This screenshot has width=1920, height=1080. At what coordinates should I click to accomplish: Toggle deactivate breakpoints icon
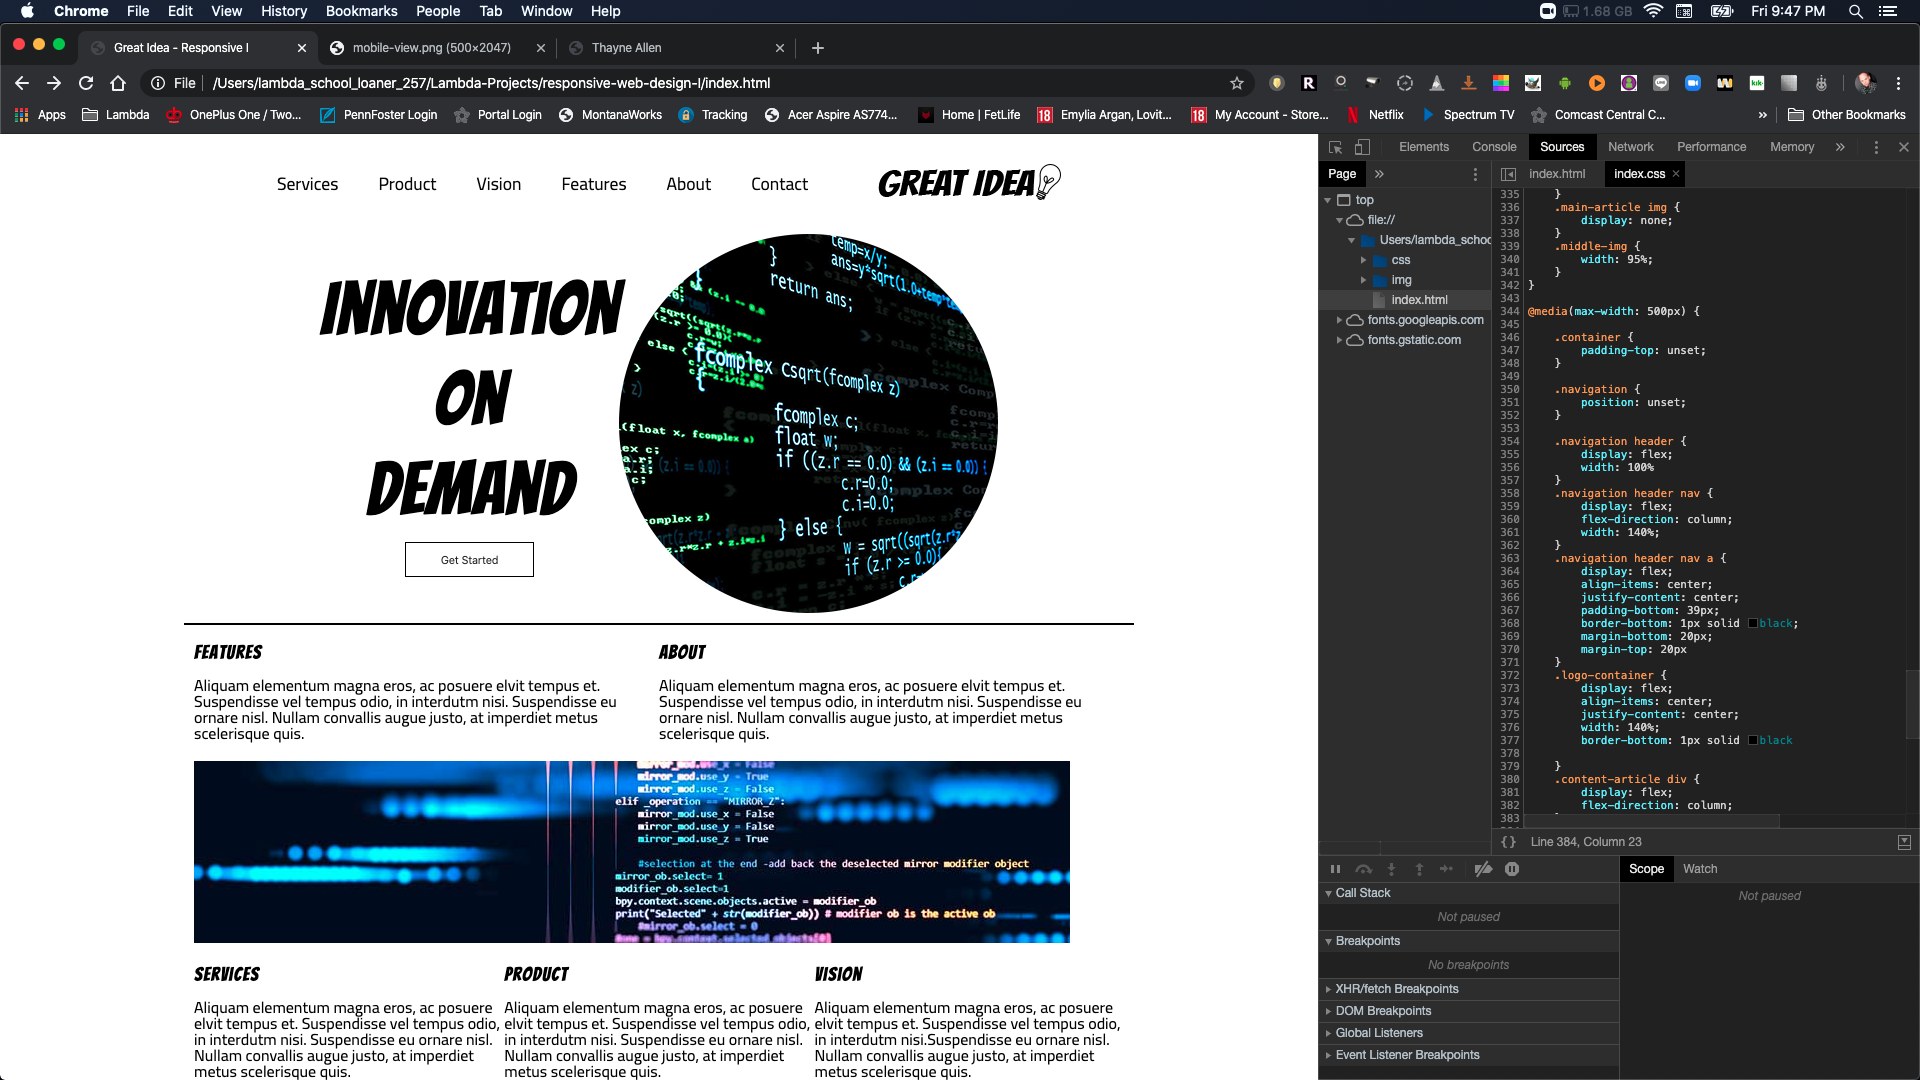(x=1483, y=869)
